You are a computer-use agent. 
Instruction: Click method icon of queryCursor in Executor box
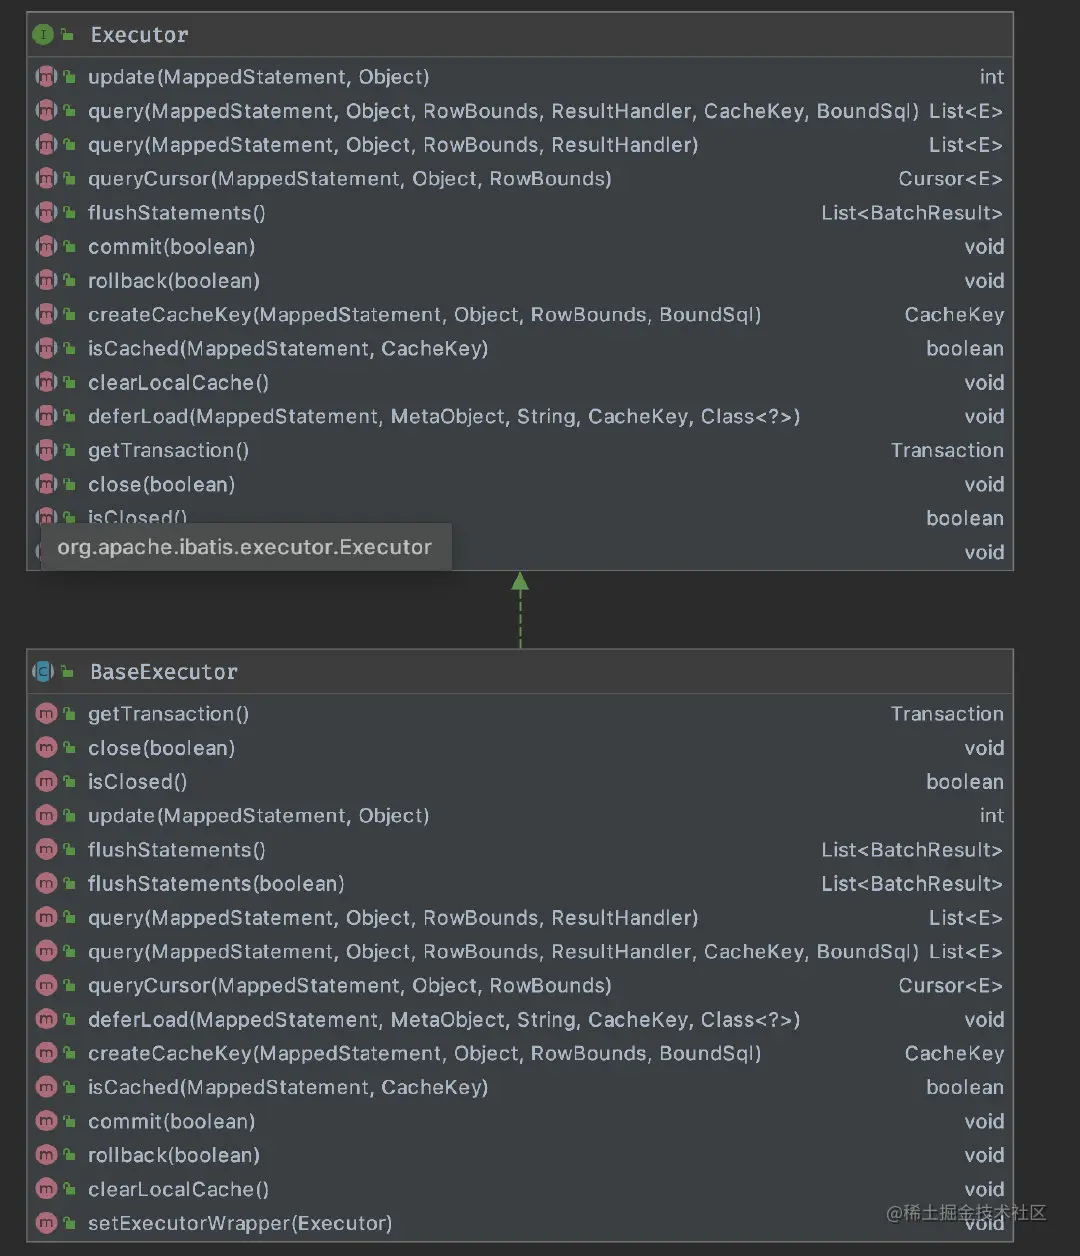[x=46, y=179]
